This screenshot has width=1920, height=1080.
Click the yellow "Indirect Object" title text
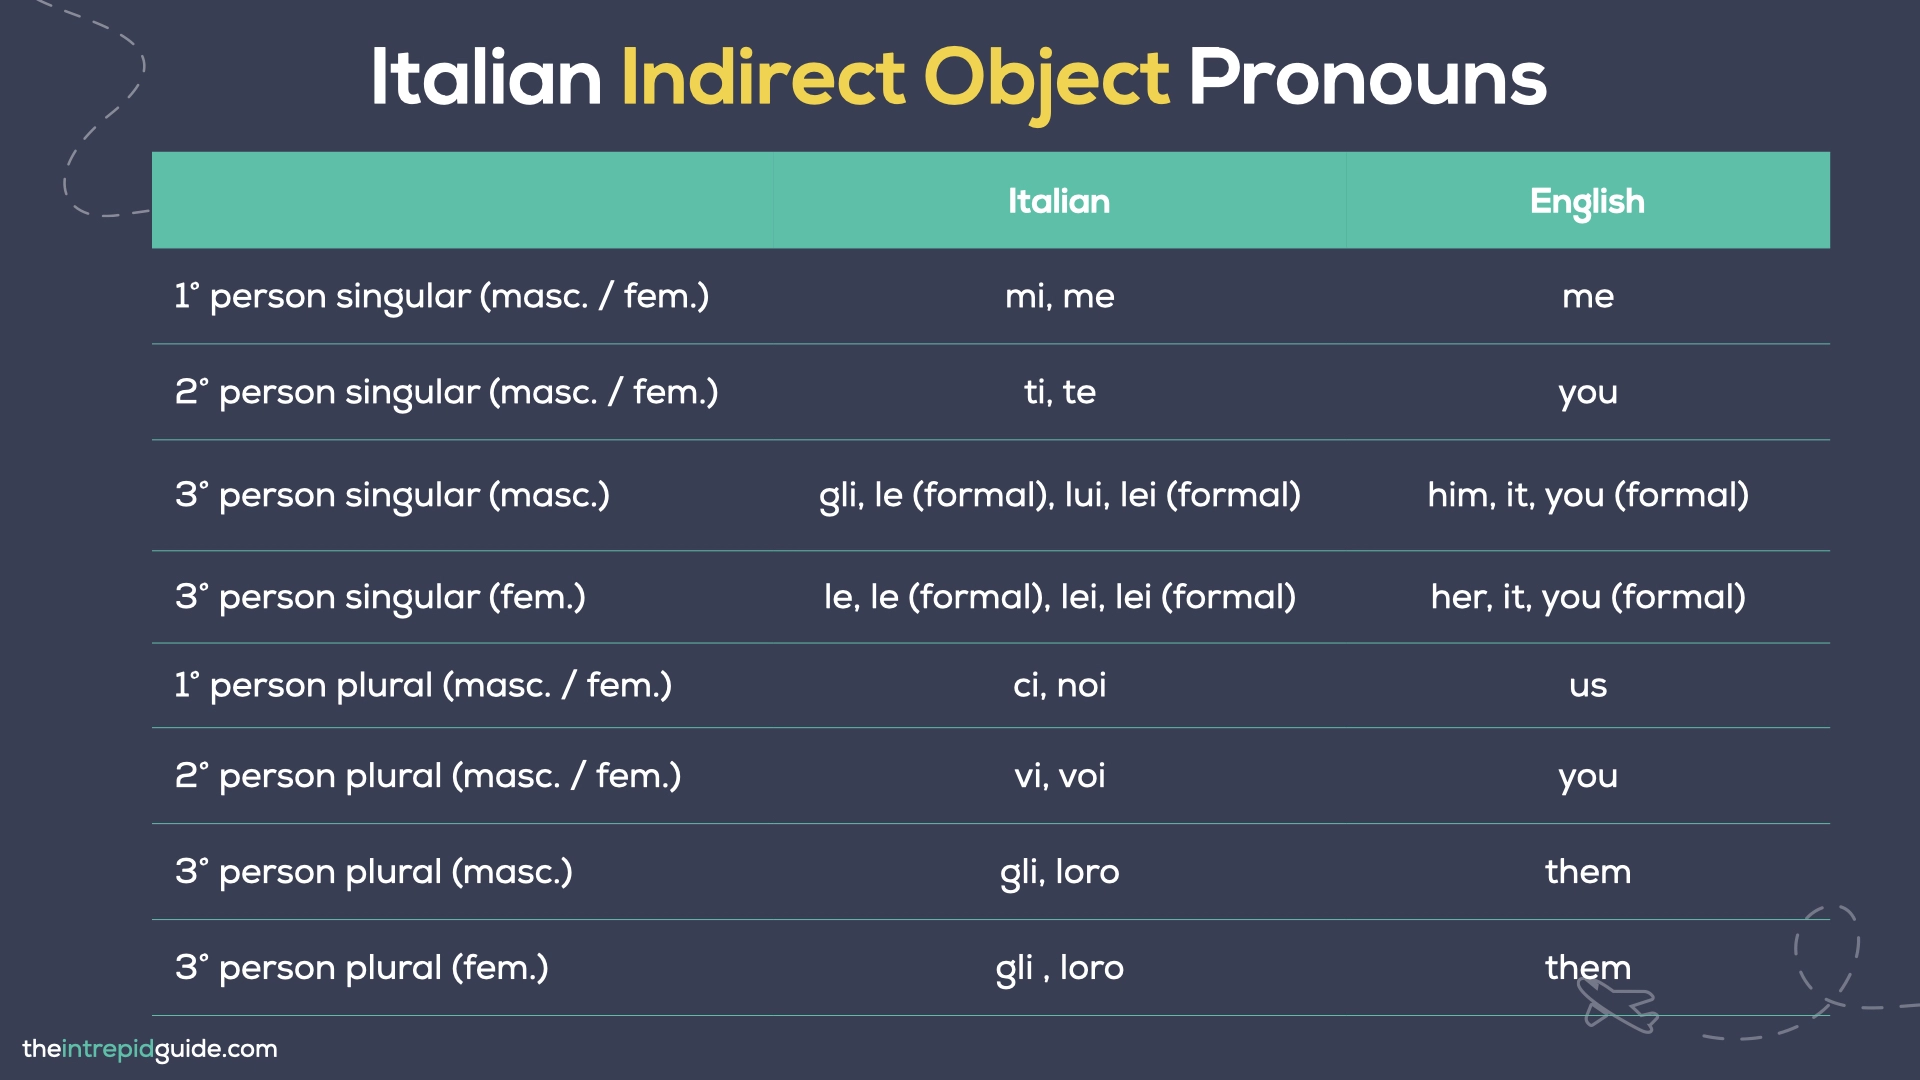pos(894,78)
